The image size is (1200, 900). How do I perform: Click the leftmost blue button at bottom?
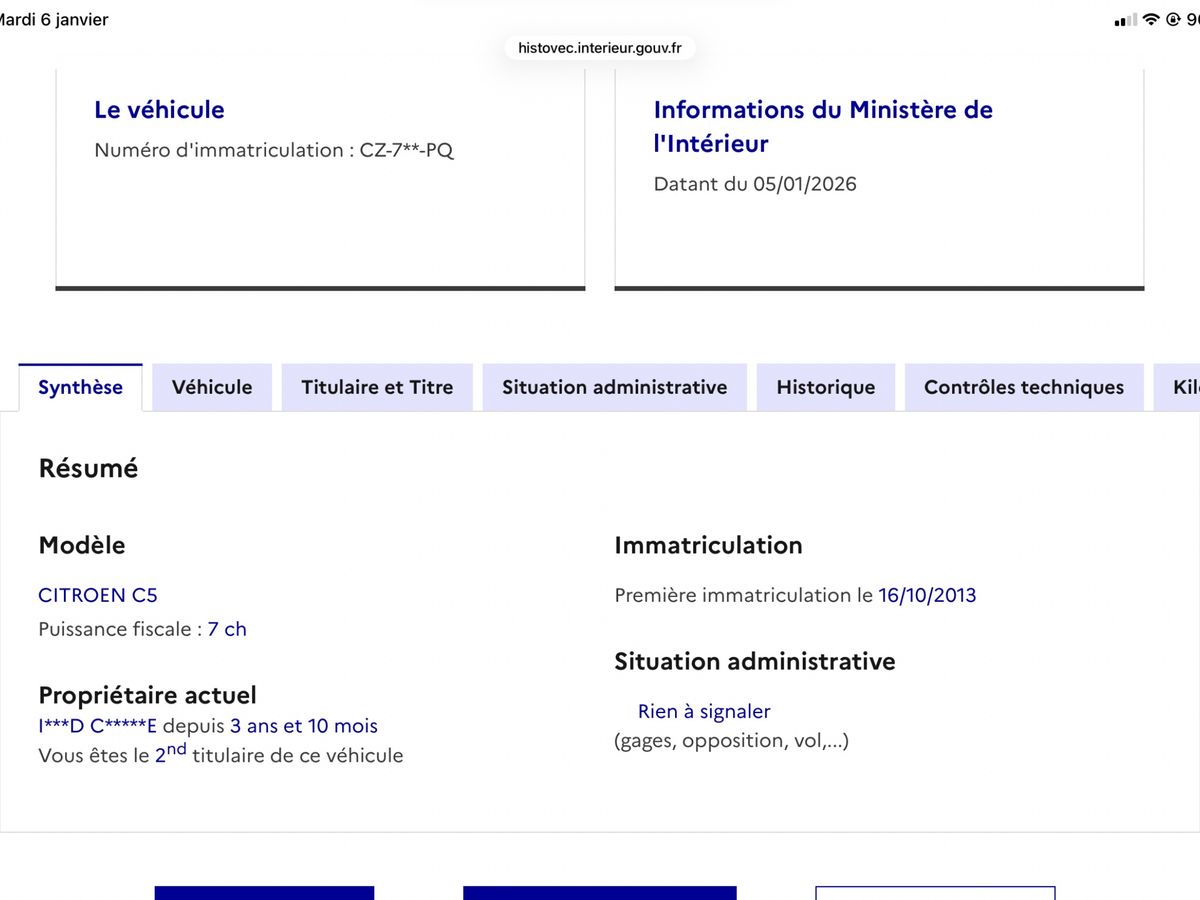(x=263, y=893)
